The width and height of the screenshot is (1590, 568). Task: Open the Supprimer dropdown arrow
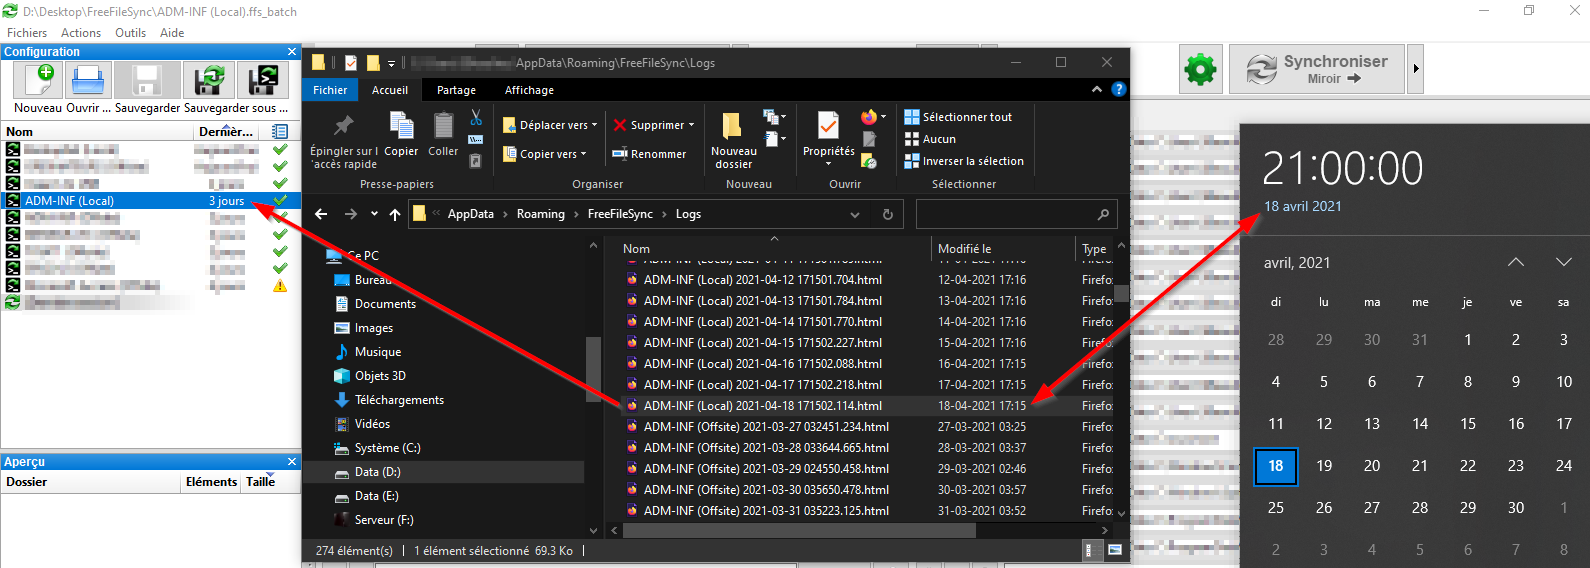click(x=692, y=125)
